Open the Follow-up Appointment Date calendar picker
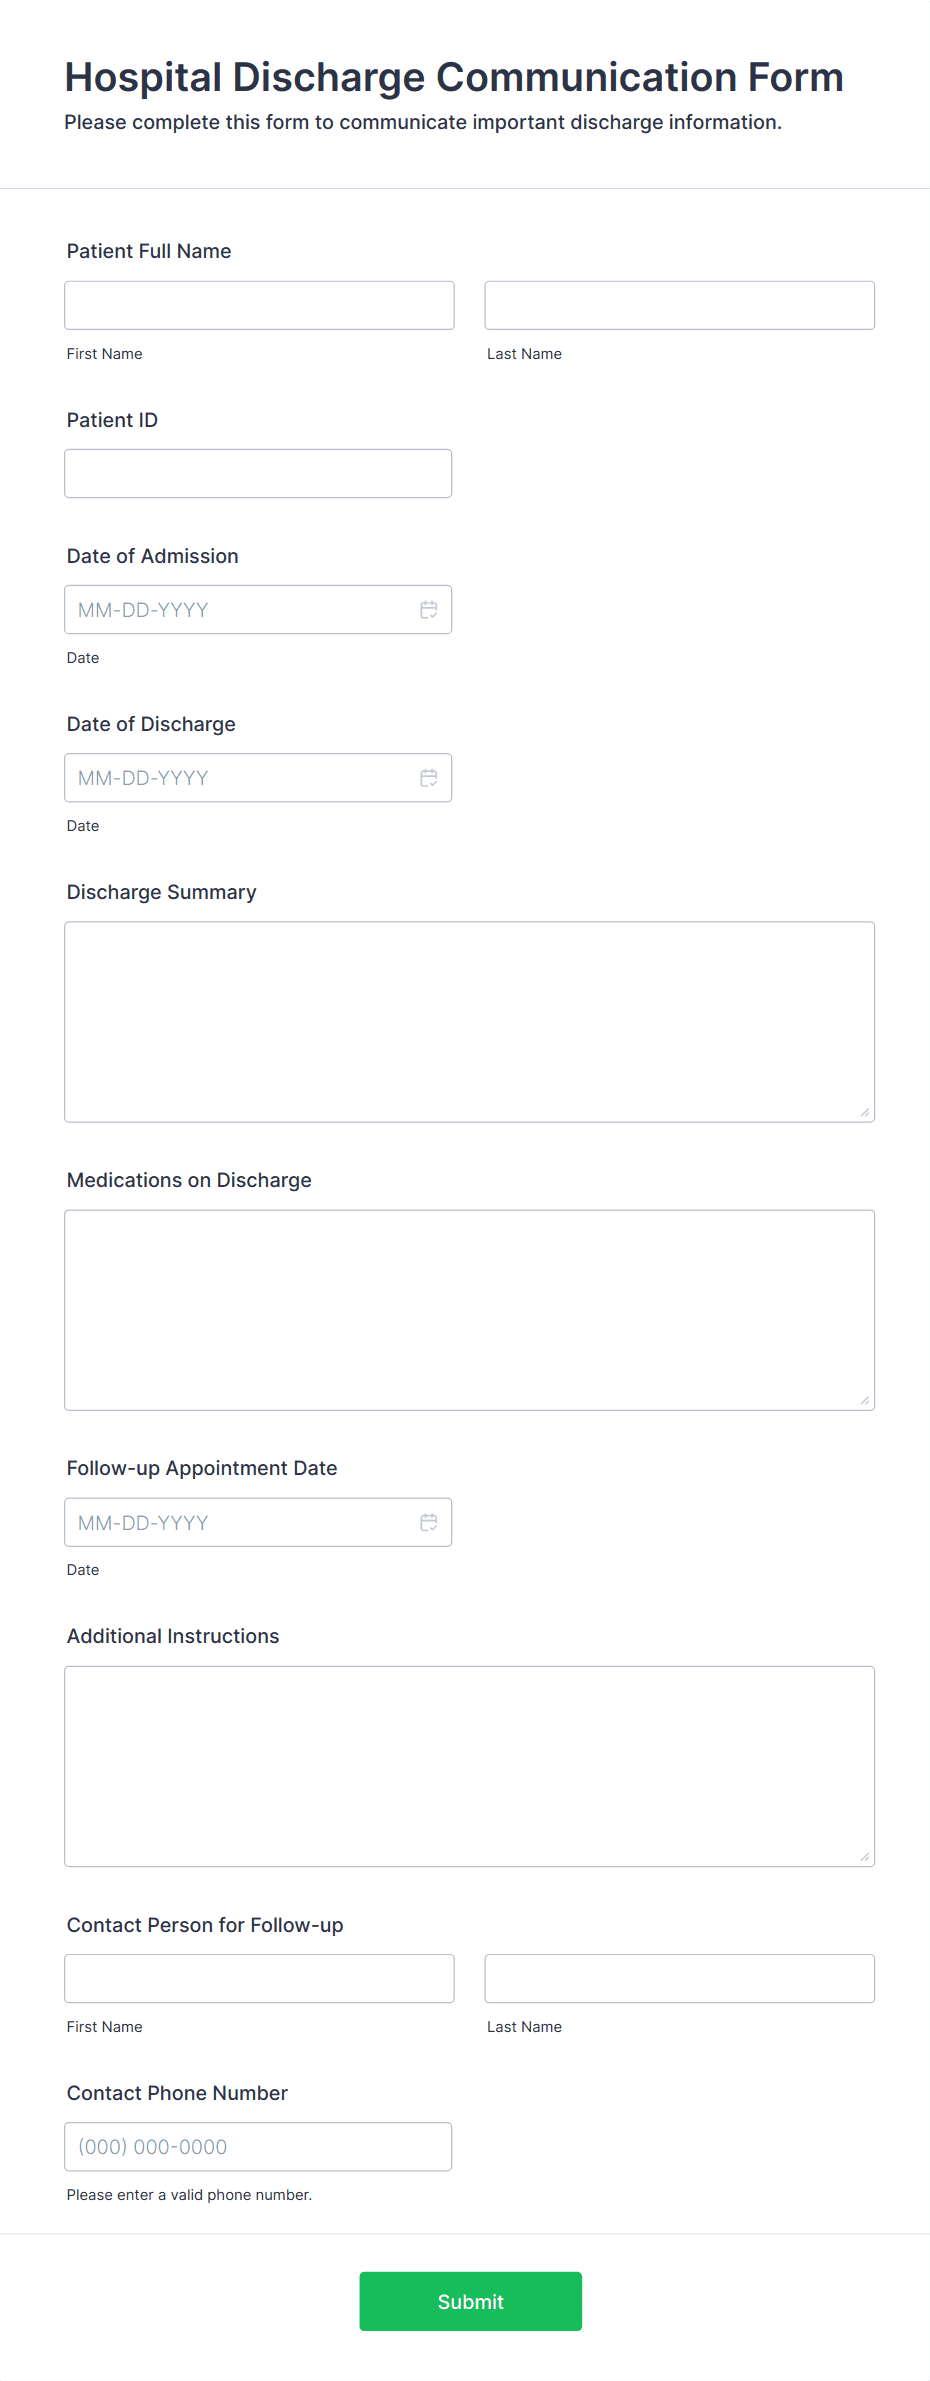 (430, 1522)
